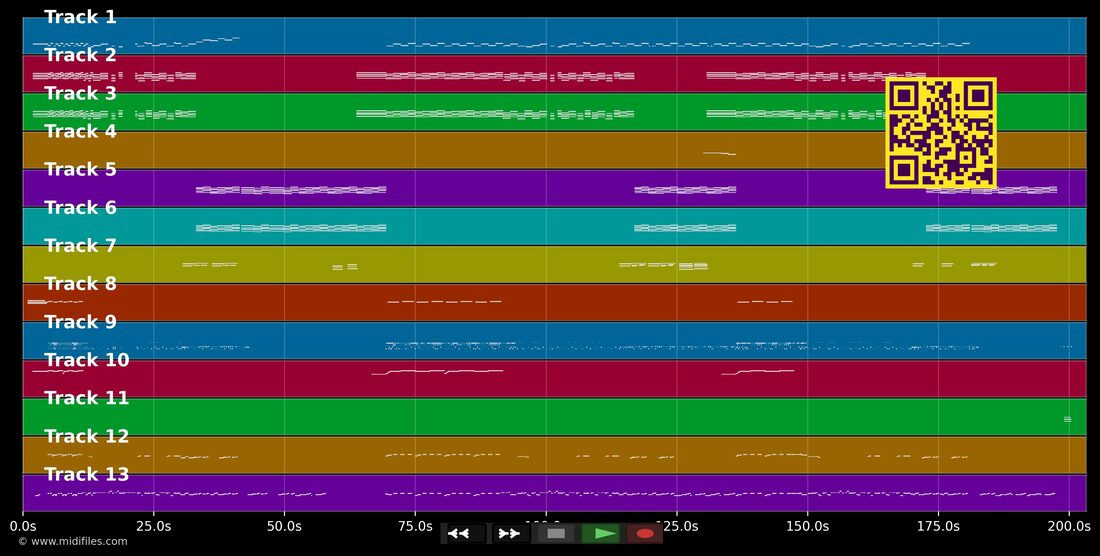Select the single note in Track 11
This screenshot has width=1100, height=556.
[1068, 419]
